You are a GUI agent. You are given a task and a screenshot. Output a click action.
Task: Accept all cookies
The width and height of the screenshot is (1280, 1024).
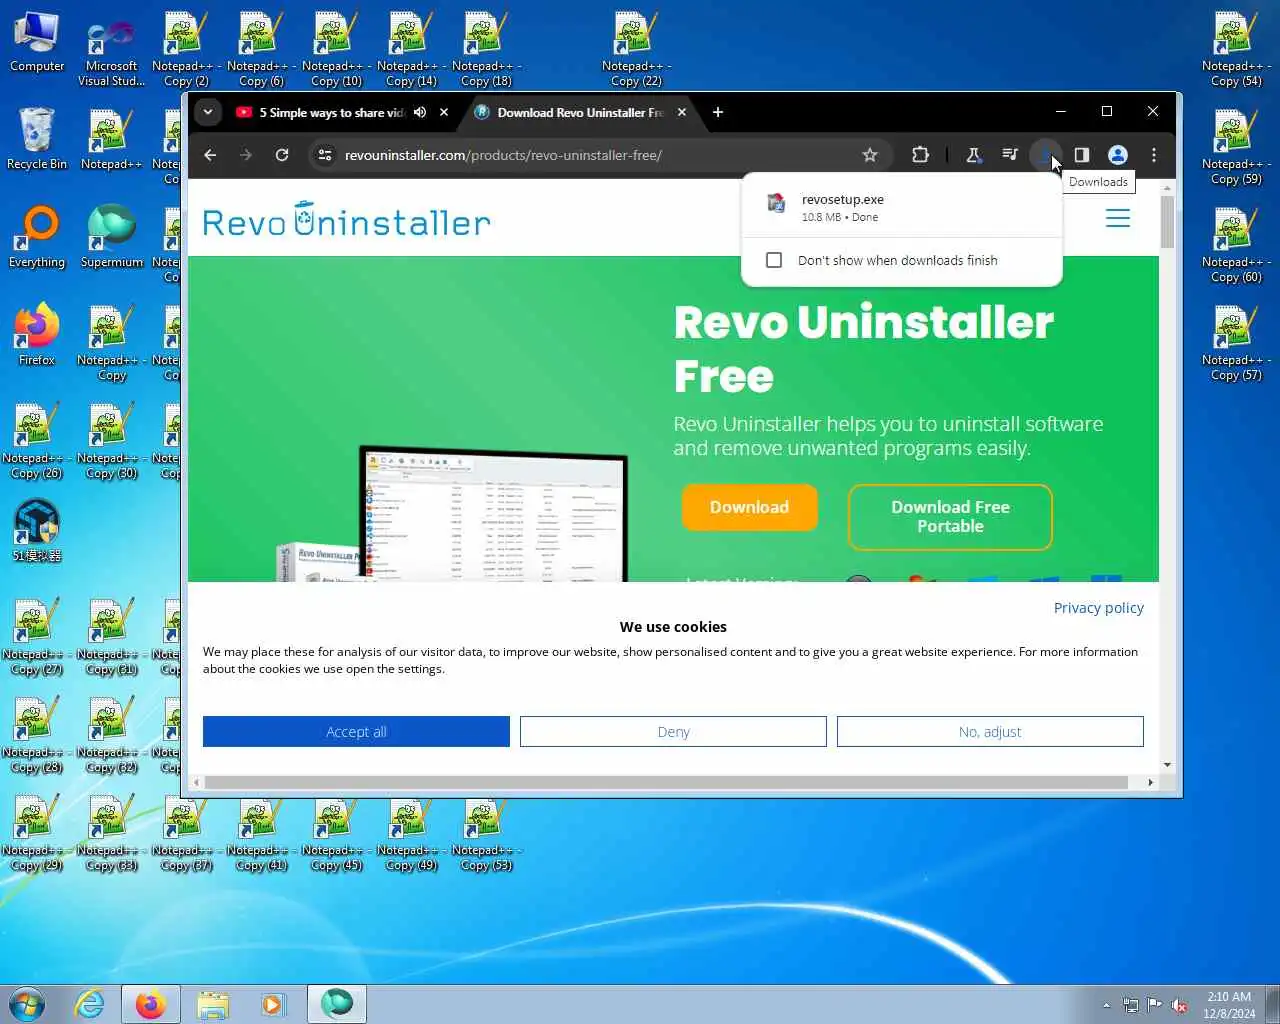tap(356, 732)
